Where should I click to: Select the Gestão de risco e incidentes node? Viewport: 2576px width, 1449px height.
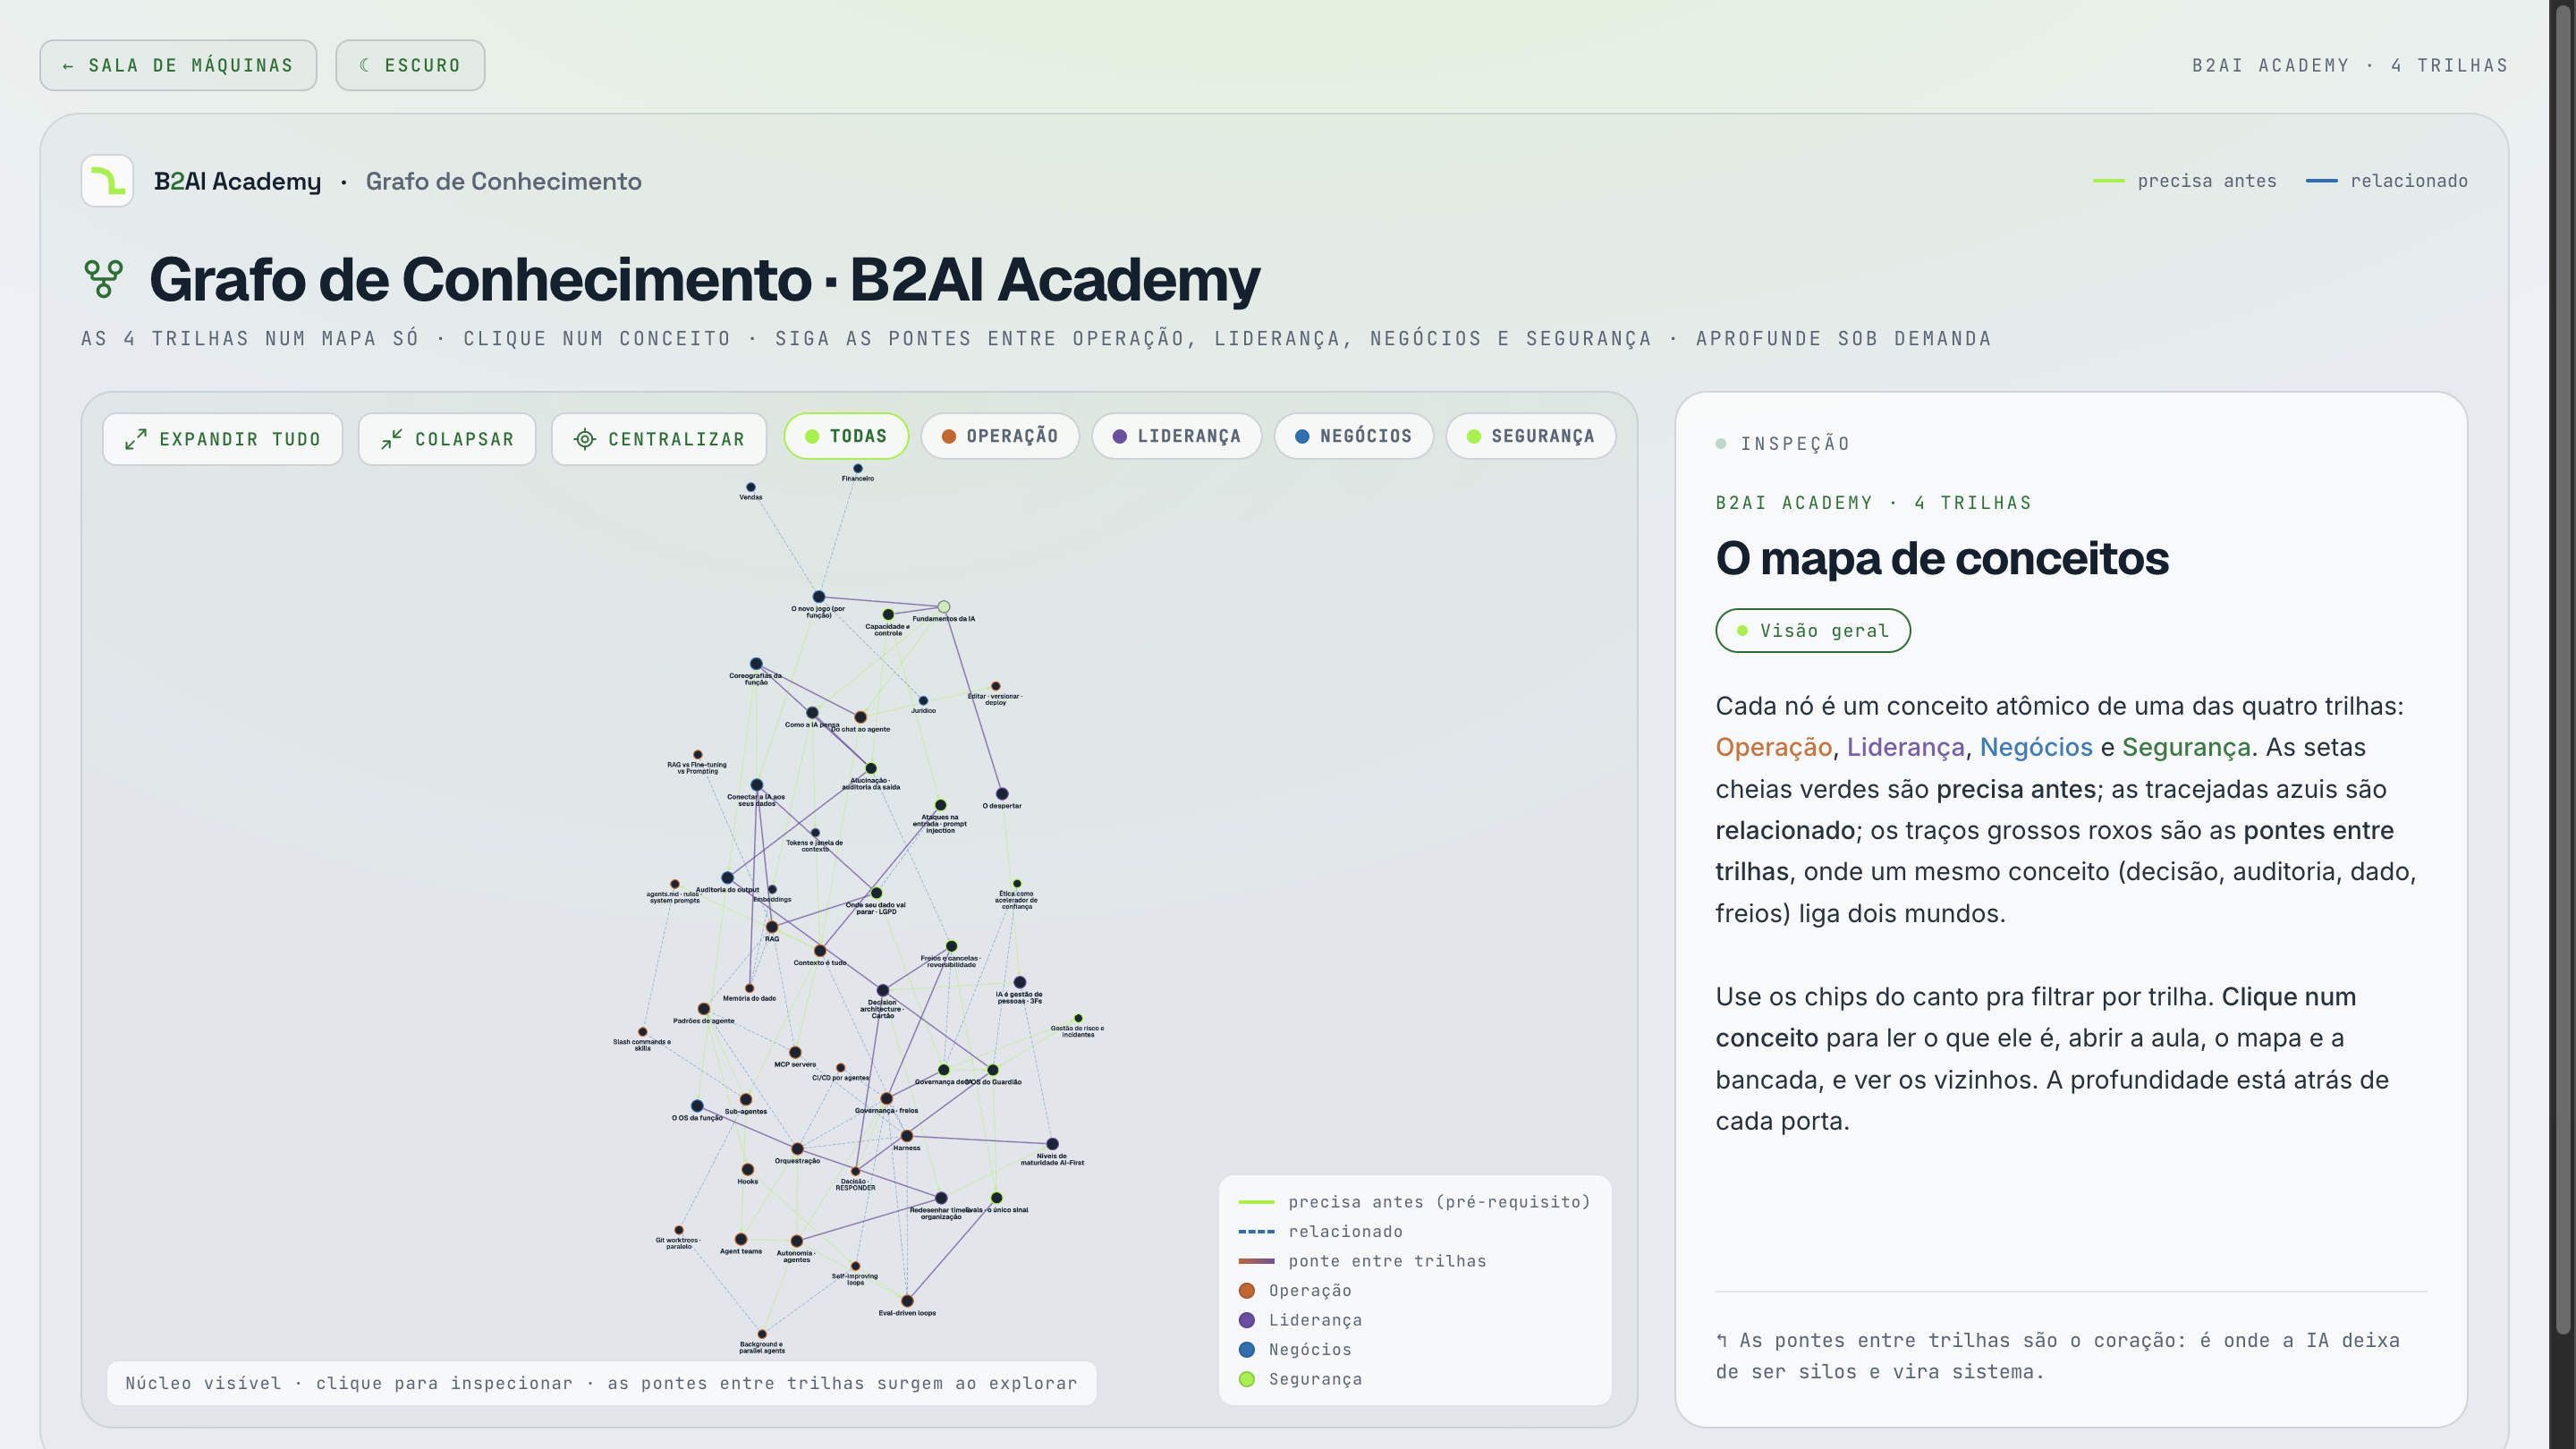(x=1078, y=1018)
